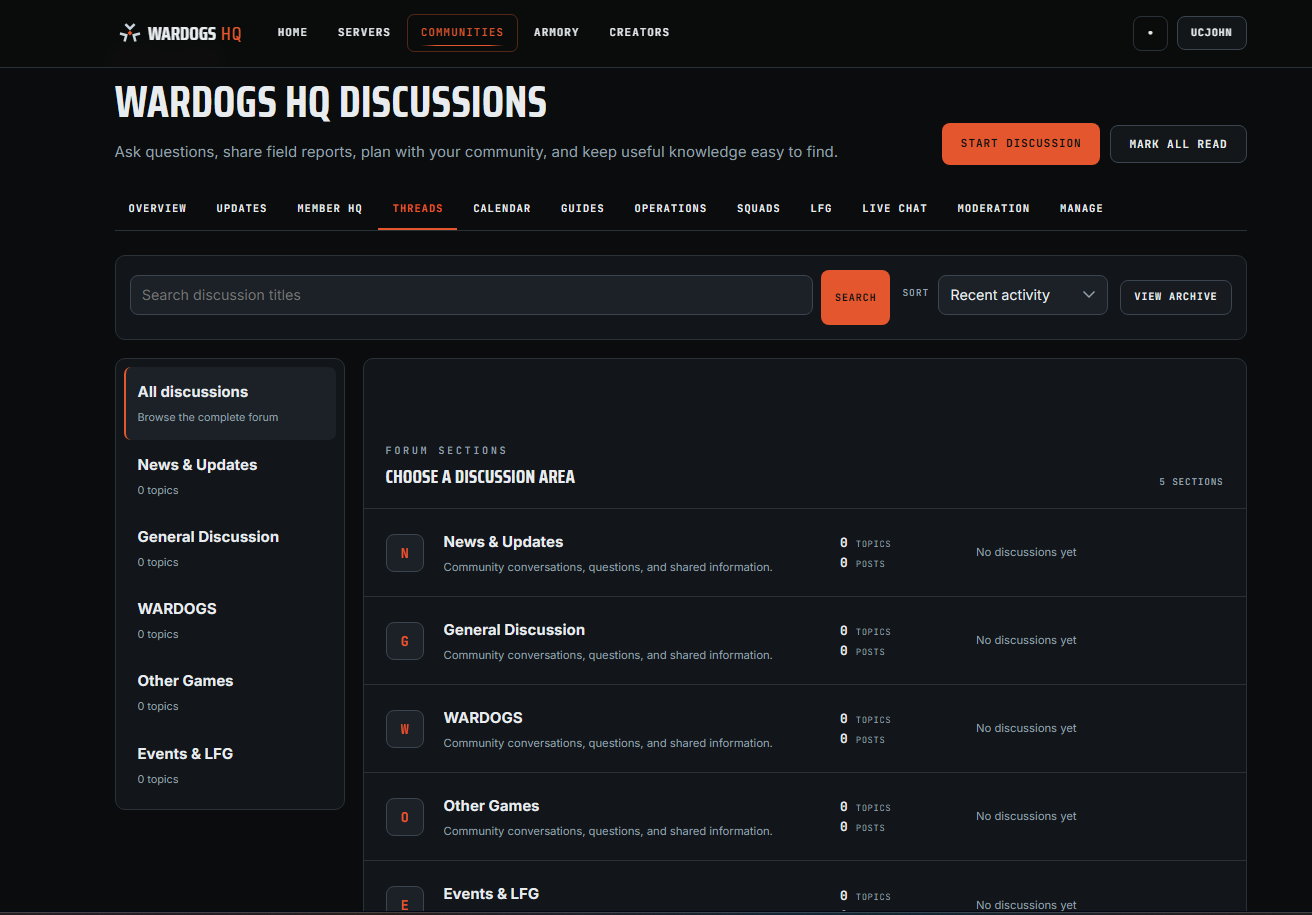Open the News & Updates 'N' section icon
Viewport: 1312px width, 915px height.
[405, 553]
